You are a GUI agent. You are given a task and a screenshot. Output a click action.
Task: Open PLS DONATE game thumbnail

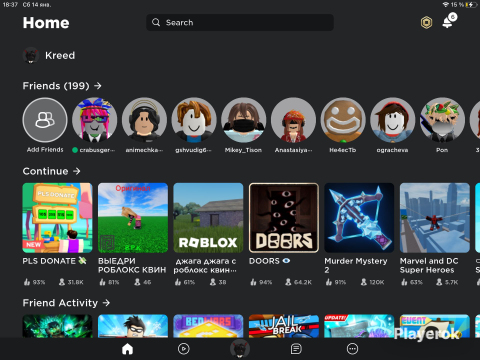(x=57, y=218)
